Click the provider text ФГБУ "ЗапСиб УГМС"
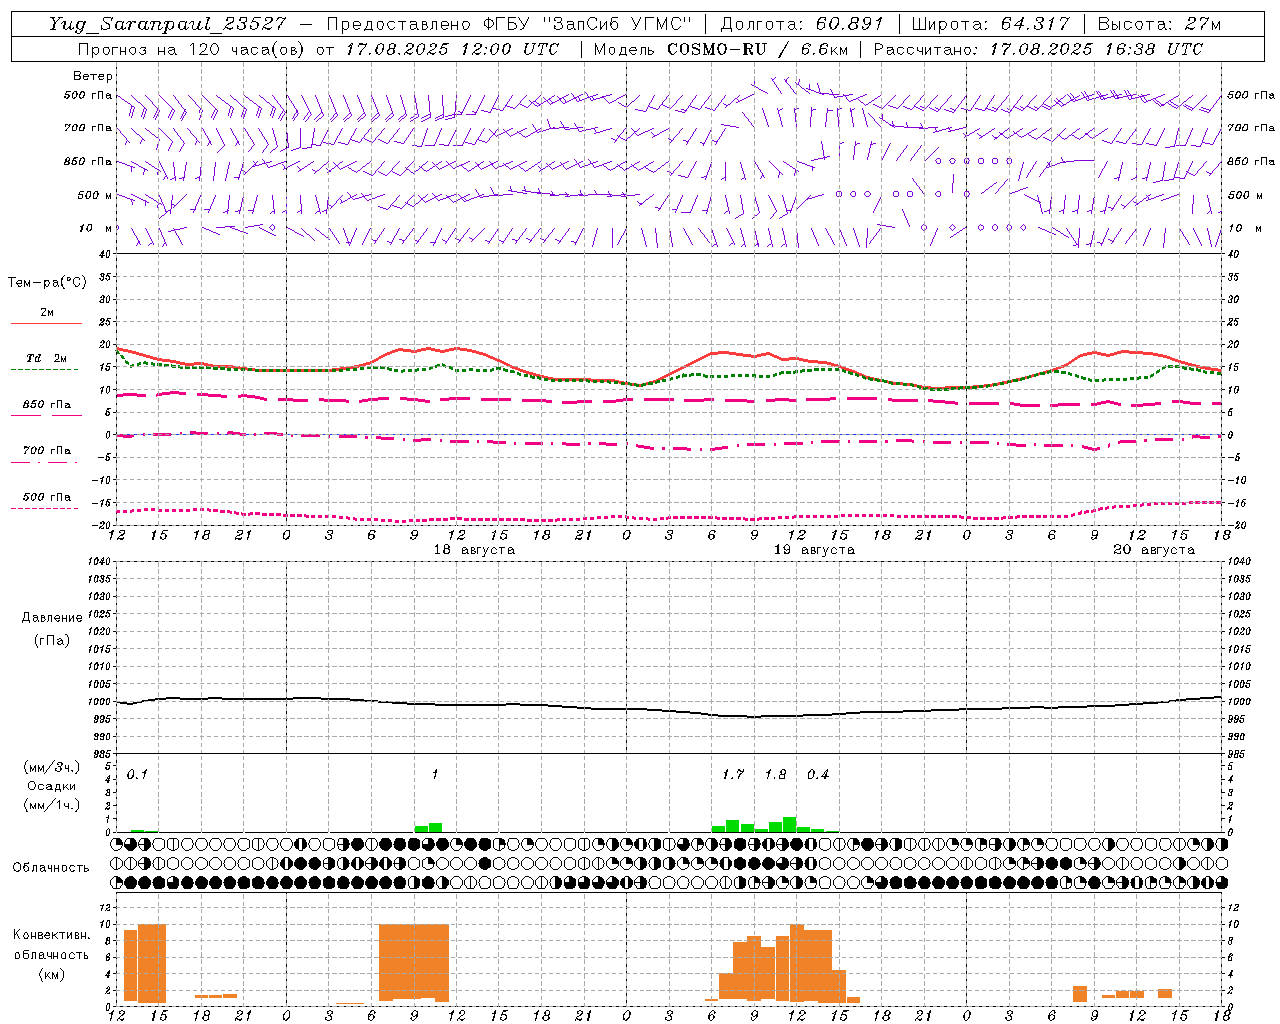1280x1024 pixels. (589, 24)
